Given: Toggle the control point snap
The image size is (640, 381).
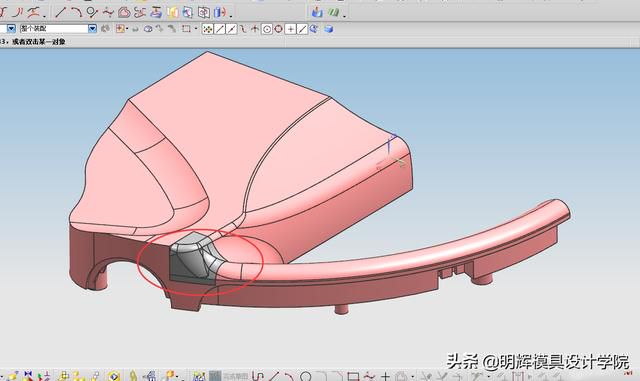Looking at the screenshot, I should [243, 29].
